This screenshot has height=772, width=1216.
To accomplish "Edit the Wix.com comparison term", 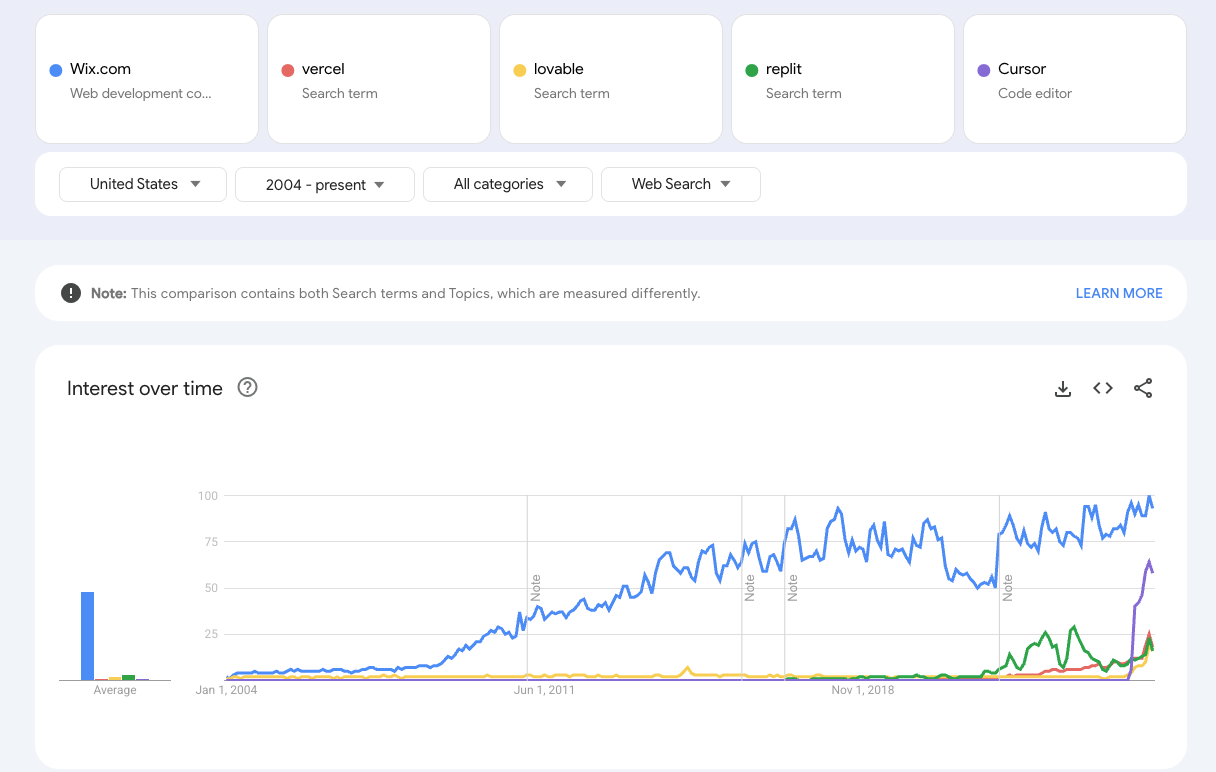I will 147,79.
